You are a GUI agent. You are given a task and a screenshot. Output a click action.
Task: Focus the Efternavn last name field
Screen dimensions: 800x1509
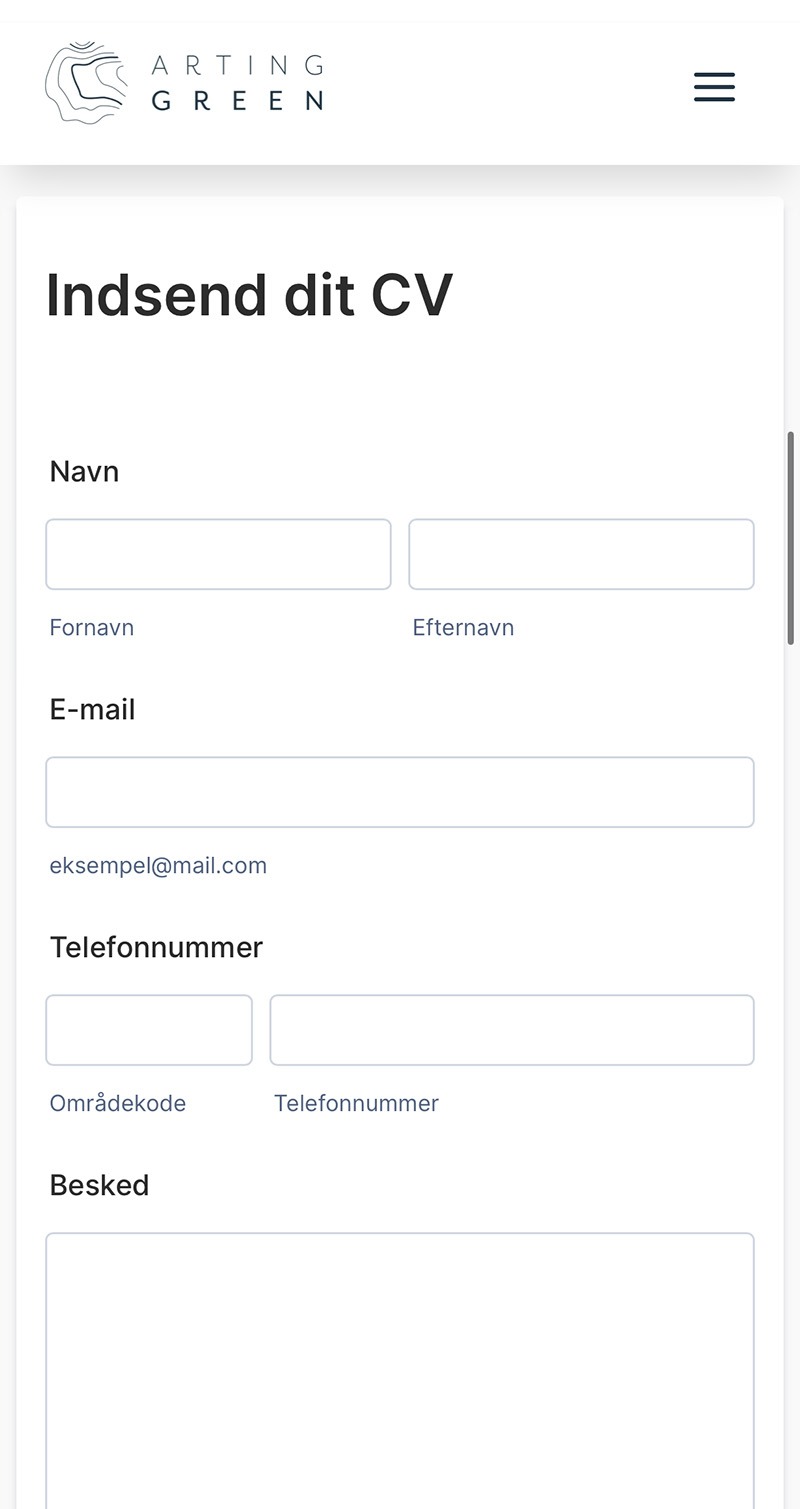pyautogui.click(x=581, y=554)
